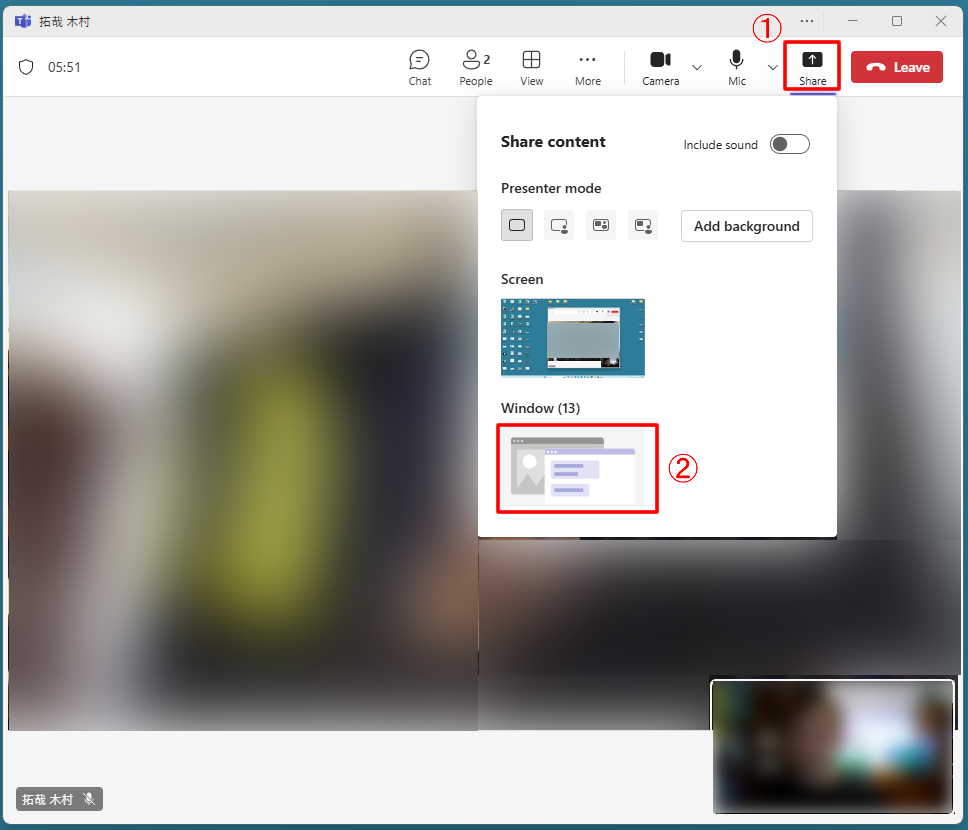Screen dimensions: 968x830
Task: Turn off the Camera
Action: (660, 67)
